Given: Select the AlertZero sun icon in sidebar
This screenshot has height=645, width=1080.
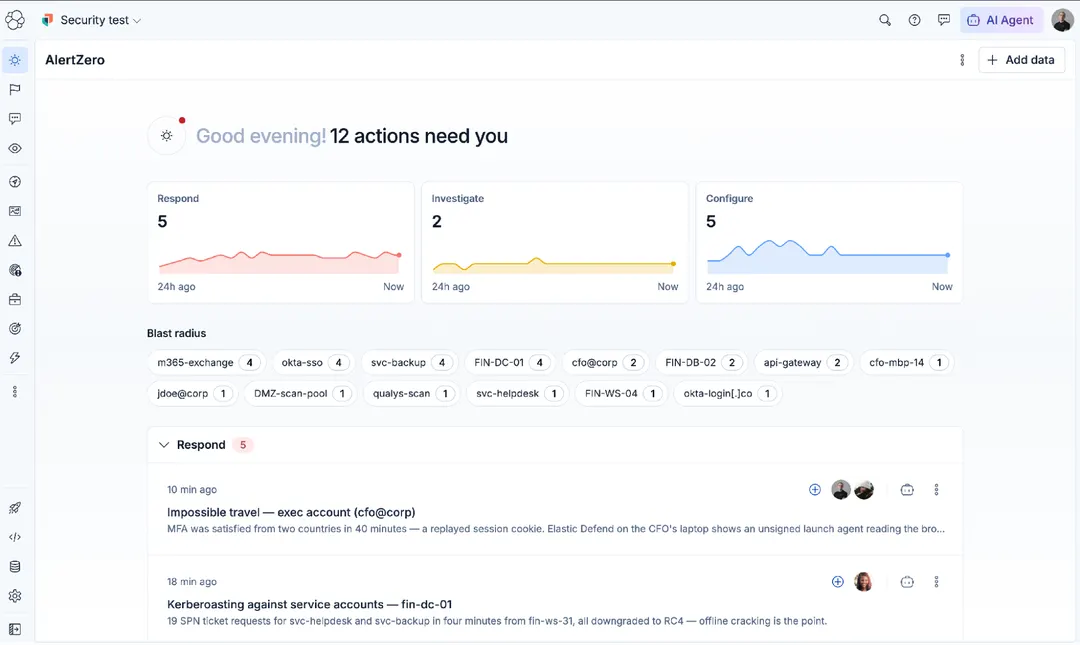Looking at the screenshot, I should click(x=14, y=60).
